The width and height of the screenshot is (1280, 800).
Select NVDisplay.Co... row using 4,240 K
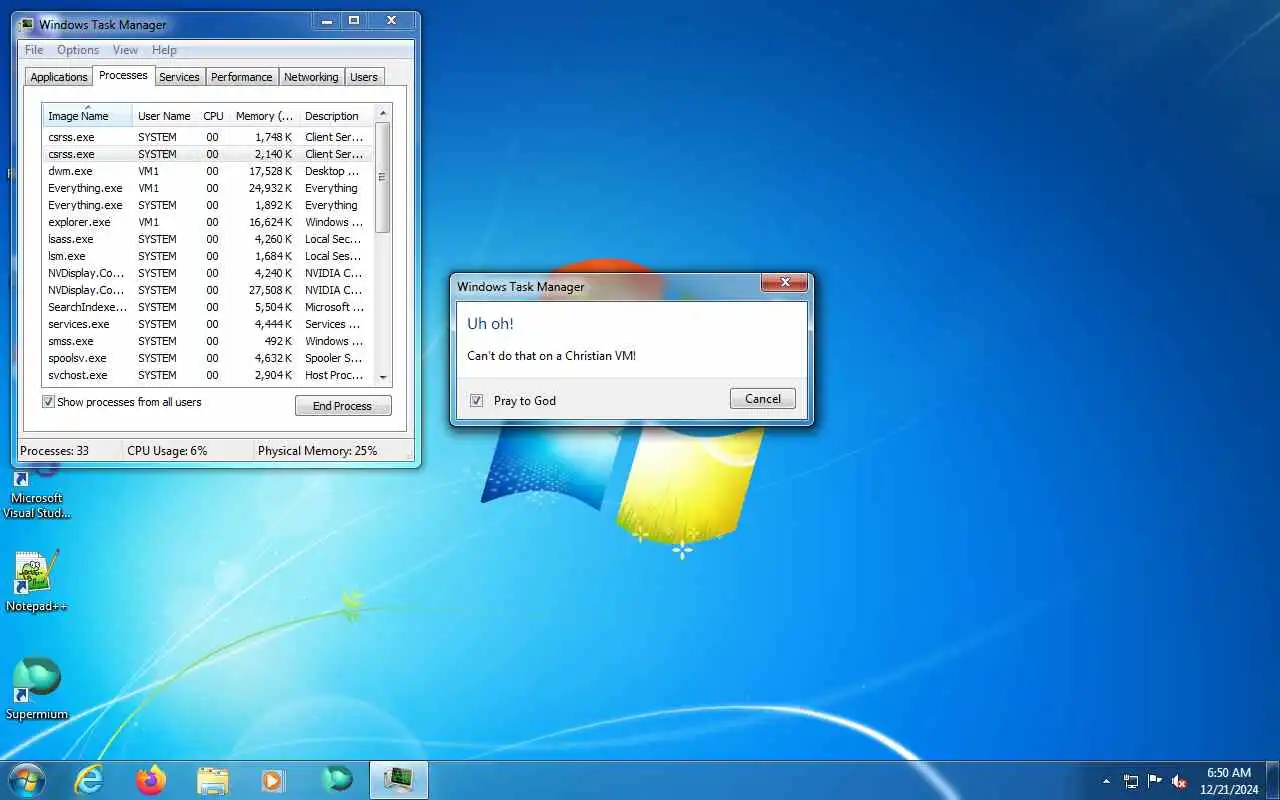(208, 273)
